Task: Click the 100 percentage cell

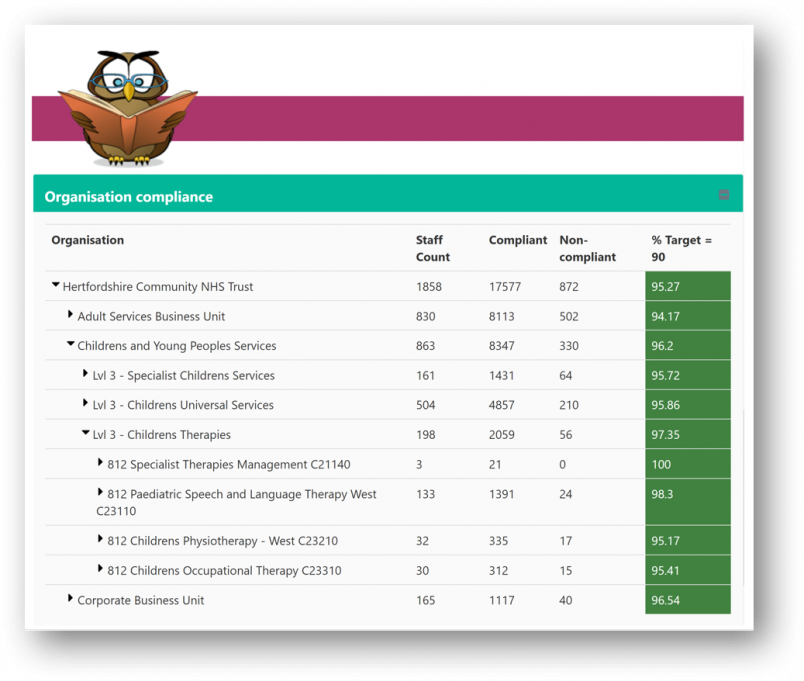Action: [688, 464]
